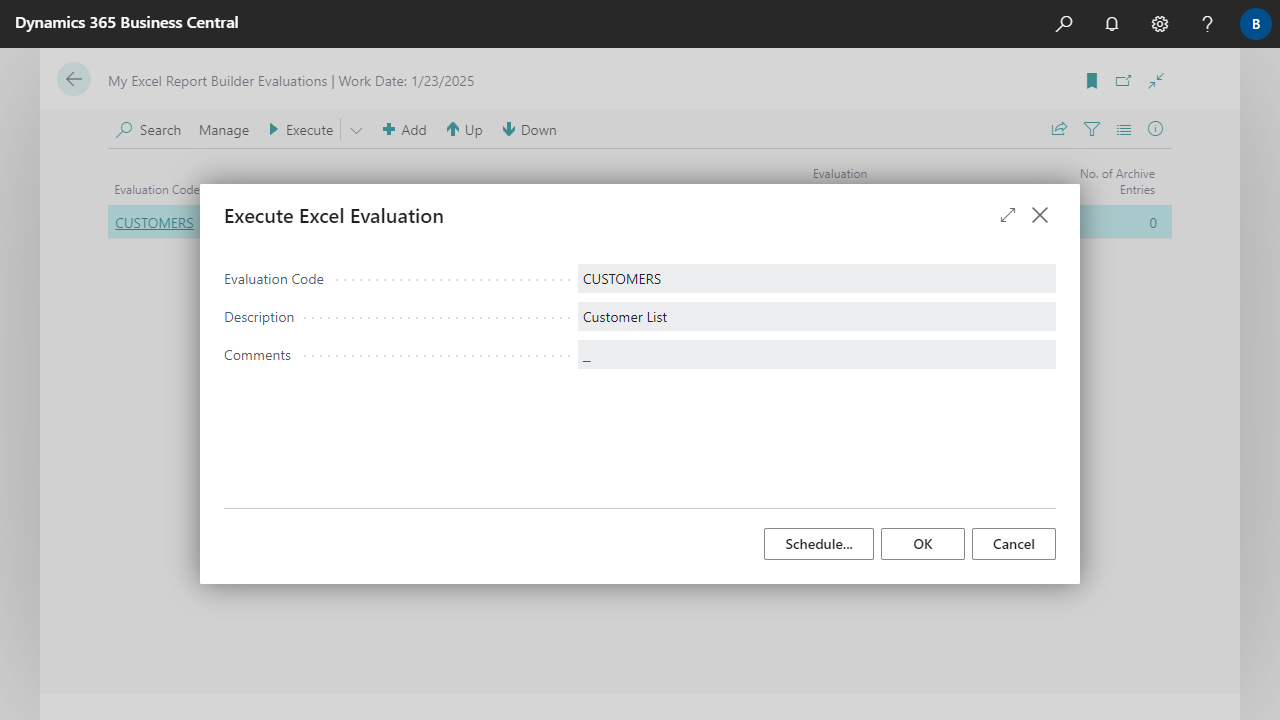Screen dimensions: 1280x720
Task: Bookmark this page
Action: point(1092,81)
